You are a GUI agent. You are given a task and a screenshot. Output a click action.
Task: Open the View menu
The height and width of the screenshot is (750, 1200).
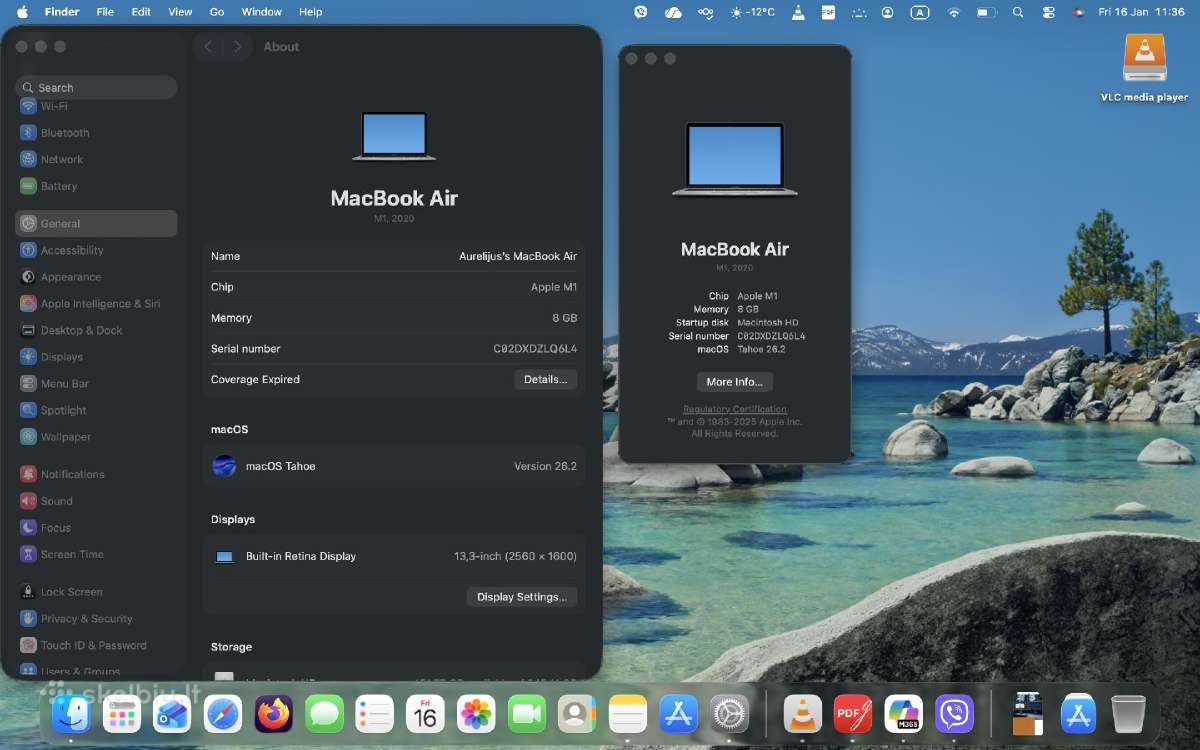[180, 12]
